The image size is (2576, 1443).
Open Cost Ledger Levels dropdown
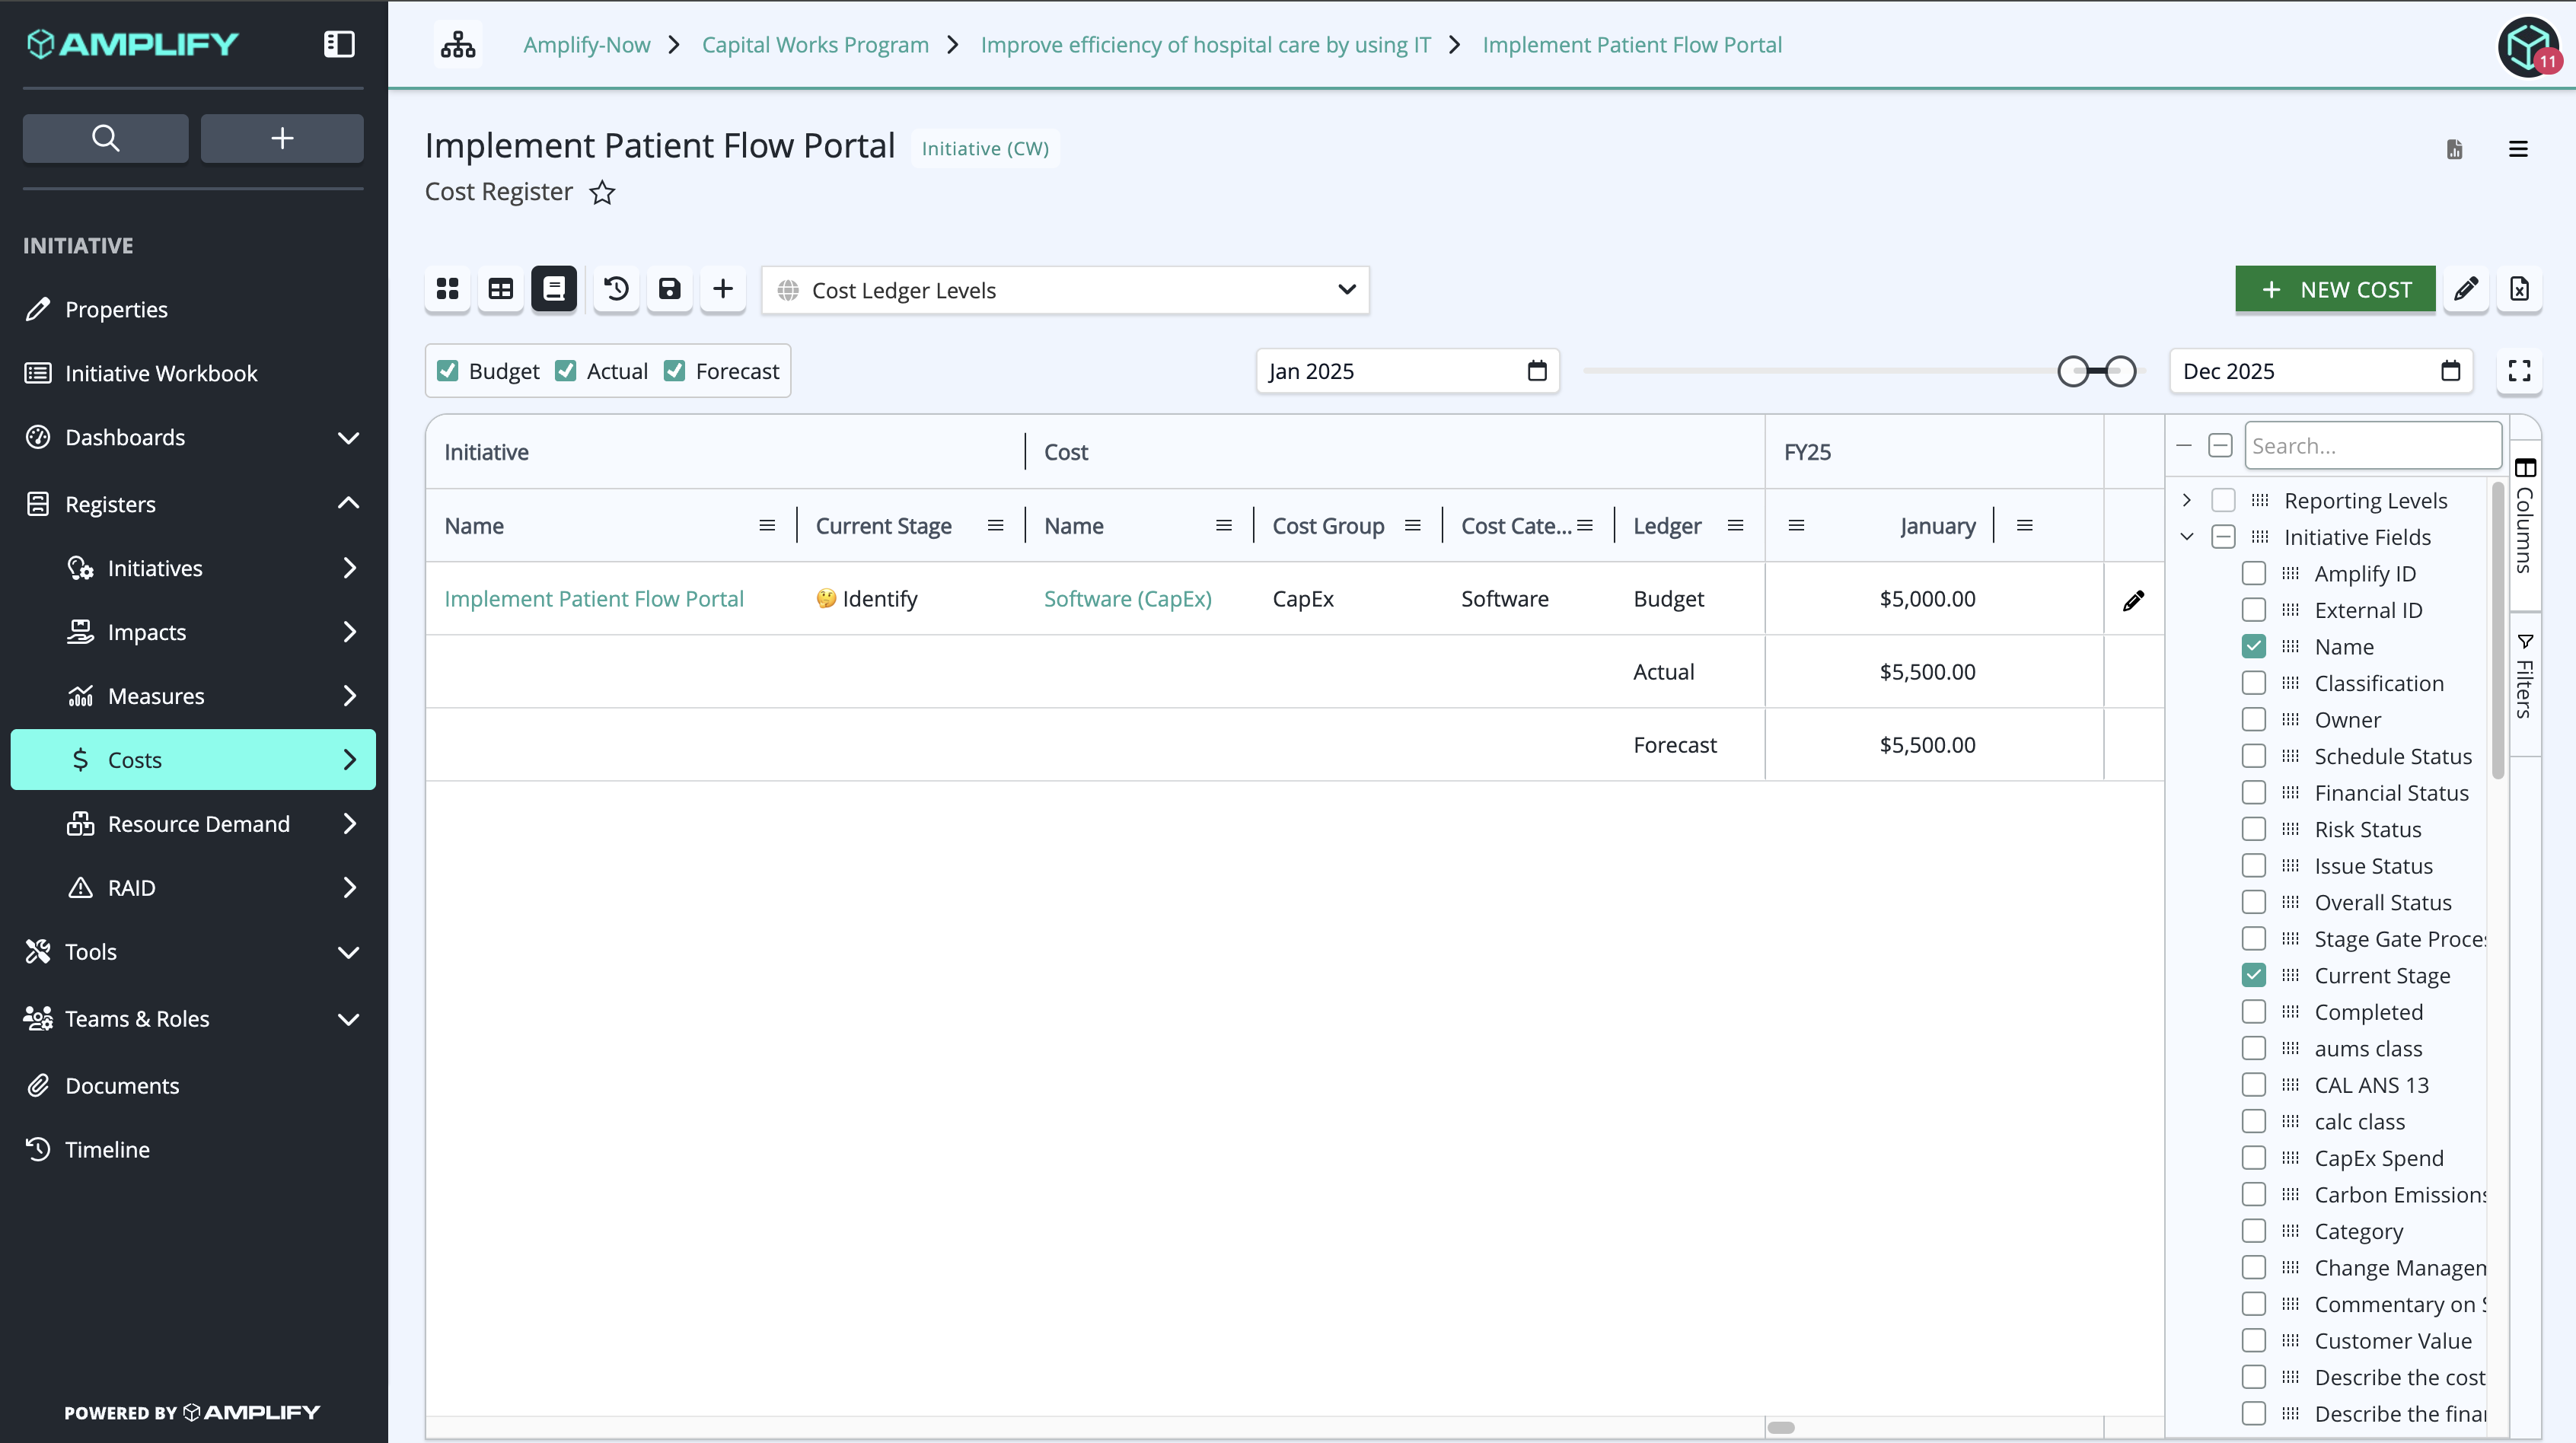1065,290
